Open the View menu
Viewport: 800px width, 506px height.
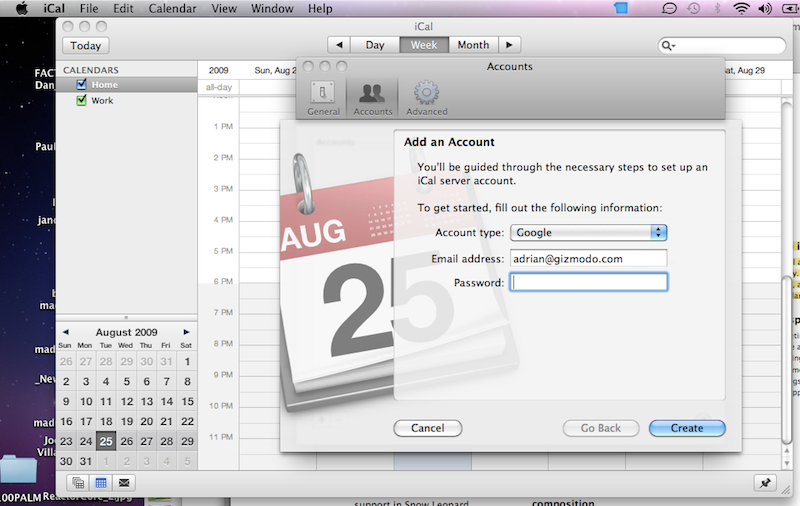(224, 8)
